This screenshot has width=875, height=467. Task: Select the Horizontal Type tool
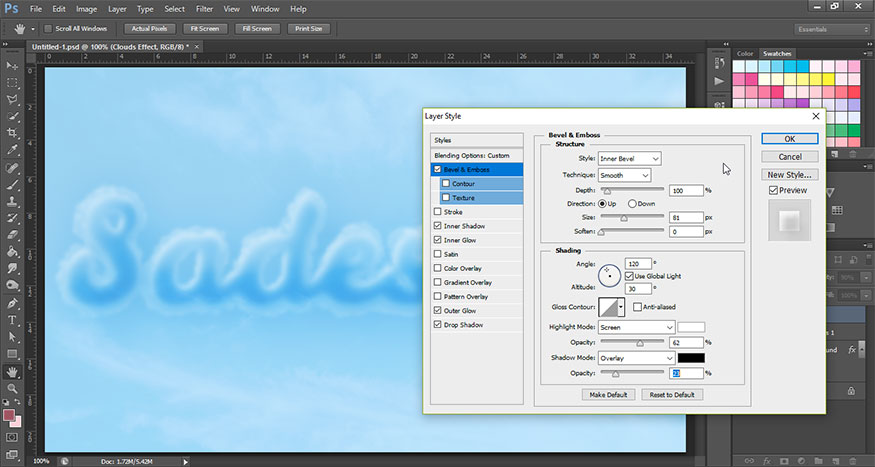click(14, 320)
